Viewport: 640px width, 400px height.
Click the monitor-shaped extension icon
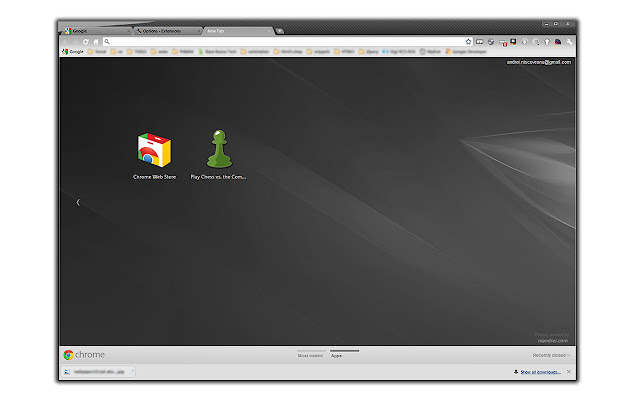pos(513,42)
